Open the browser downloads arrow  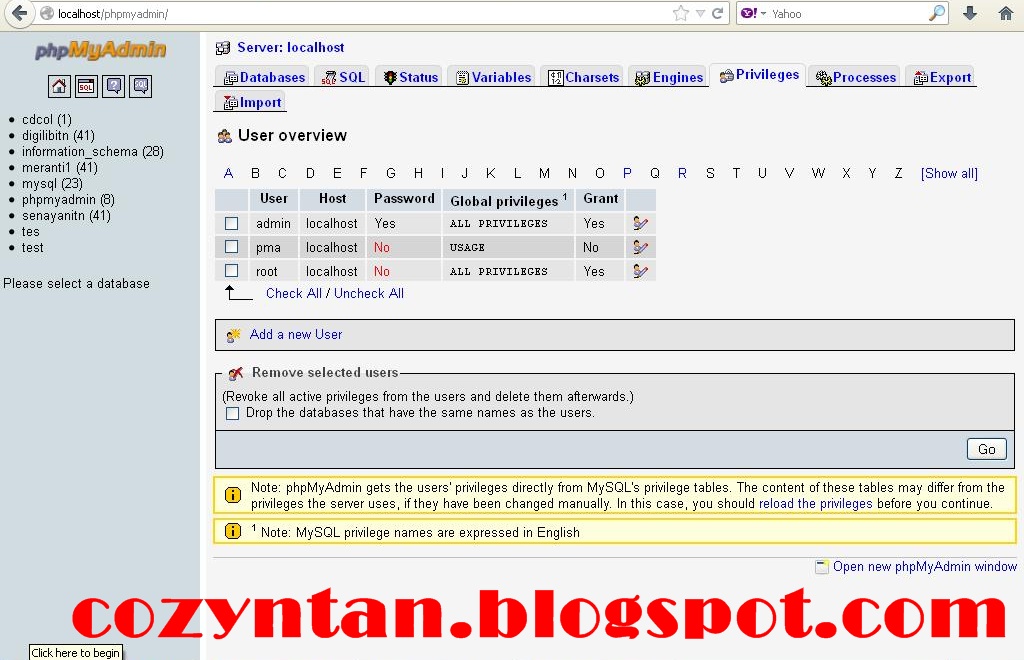point(970,13)
